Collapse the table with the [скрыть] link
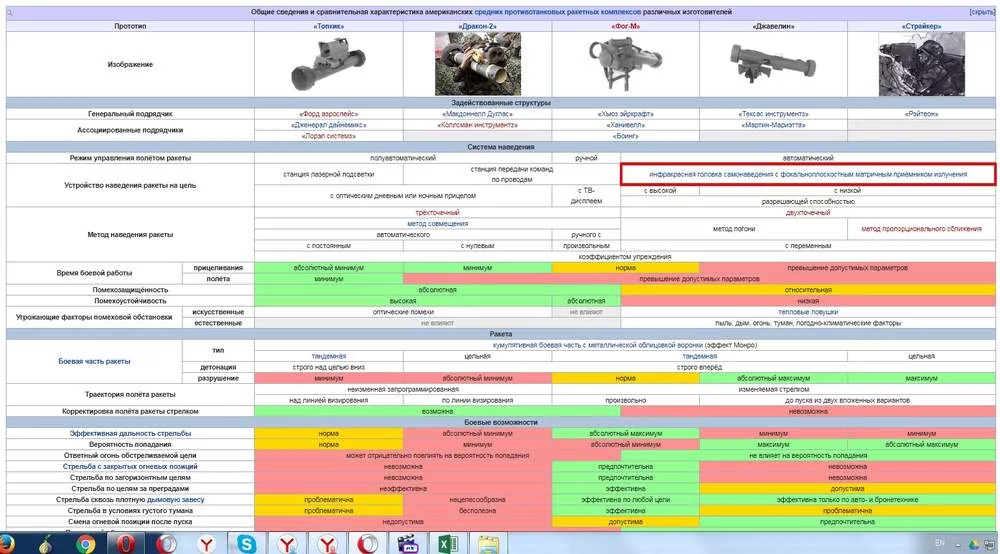 click(981, 12)
